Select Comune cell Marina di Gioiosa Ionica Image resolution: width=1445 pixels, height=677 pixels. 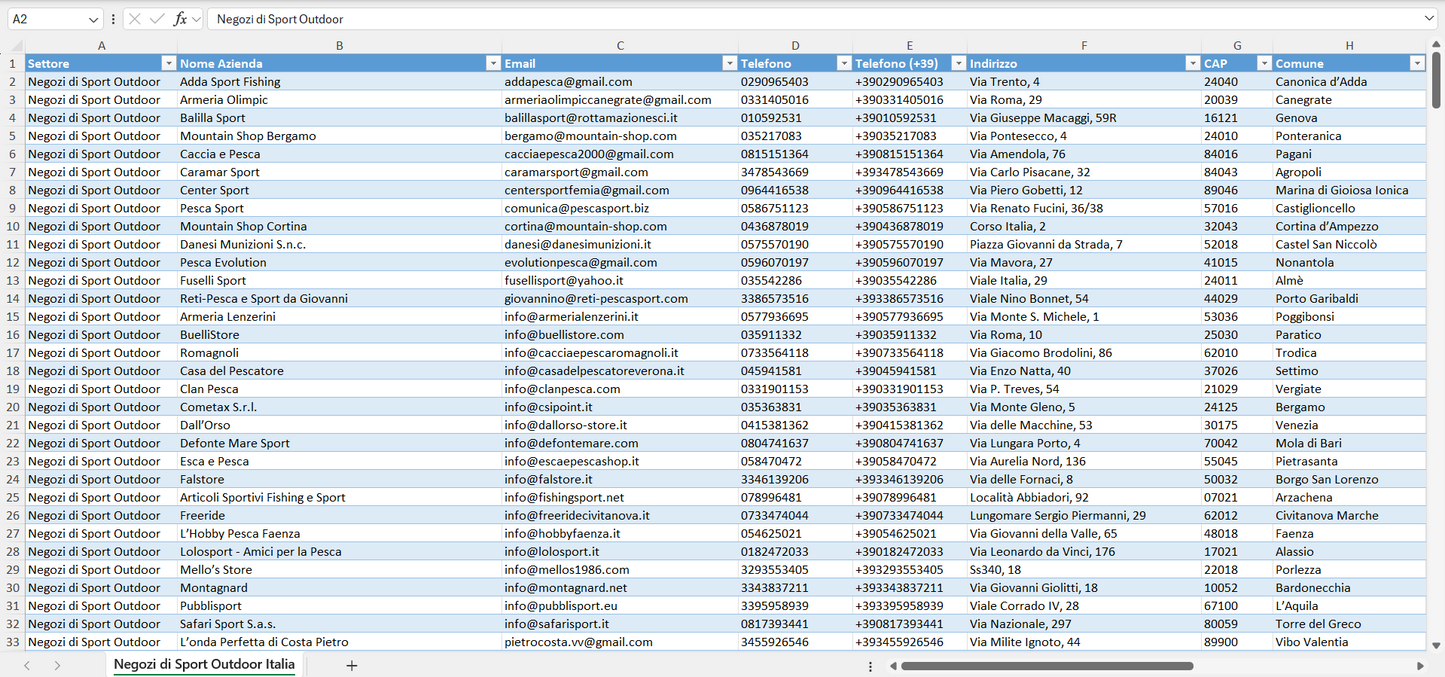coord(1349,190)
